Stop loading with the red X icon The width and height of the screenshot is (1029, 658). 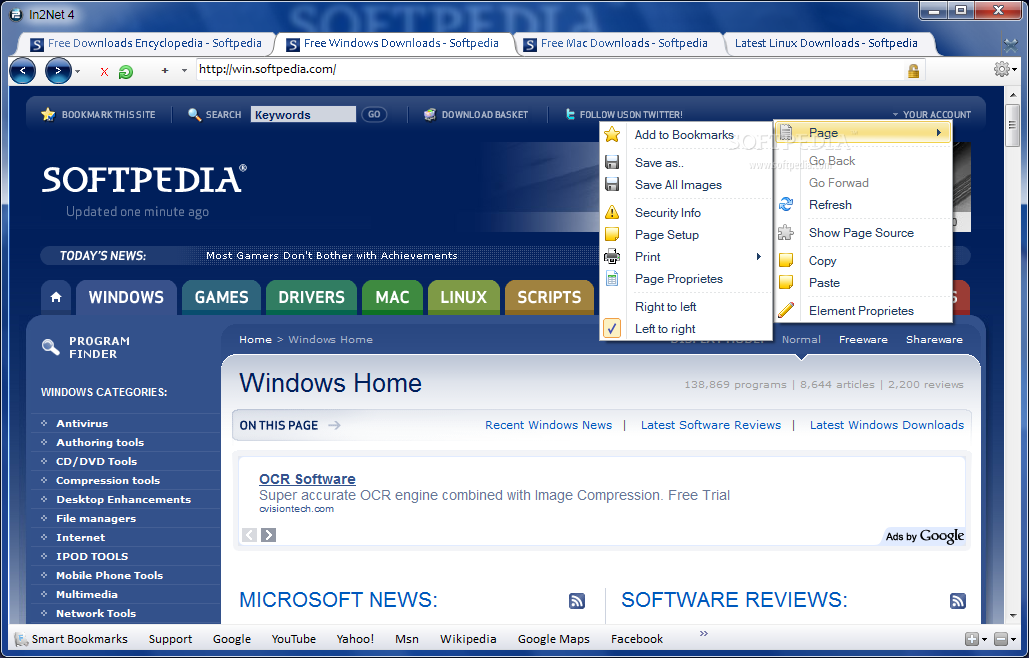click(104, 72)
